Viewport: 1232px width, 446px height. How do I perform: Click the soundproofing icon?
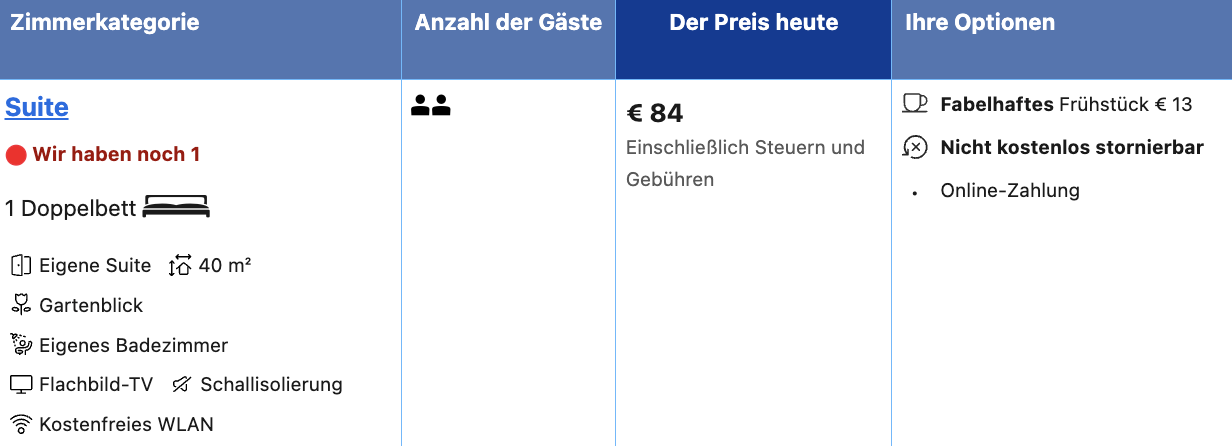[x=181, y=384]
